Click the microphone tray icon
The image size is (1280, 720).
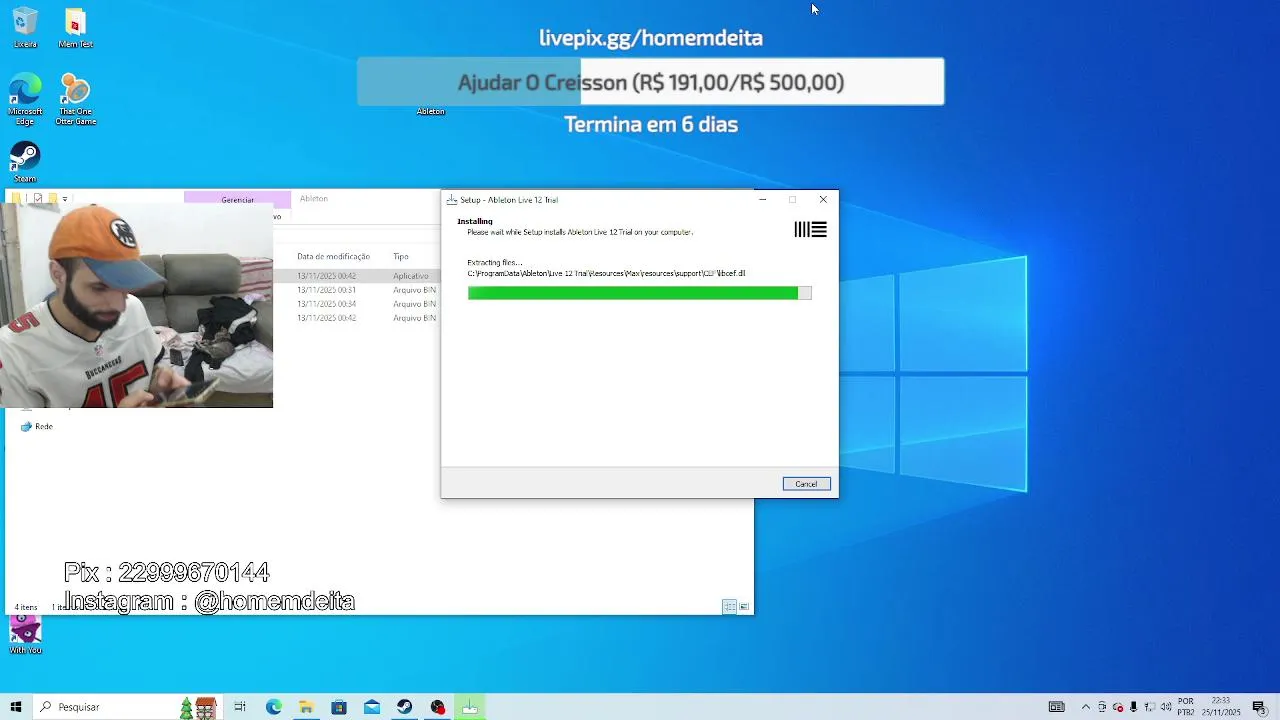click(x=1134, y=707)
